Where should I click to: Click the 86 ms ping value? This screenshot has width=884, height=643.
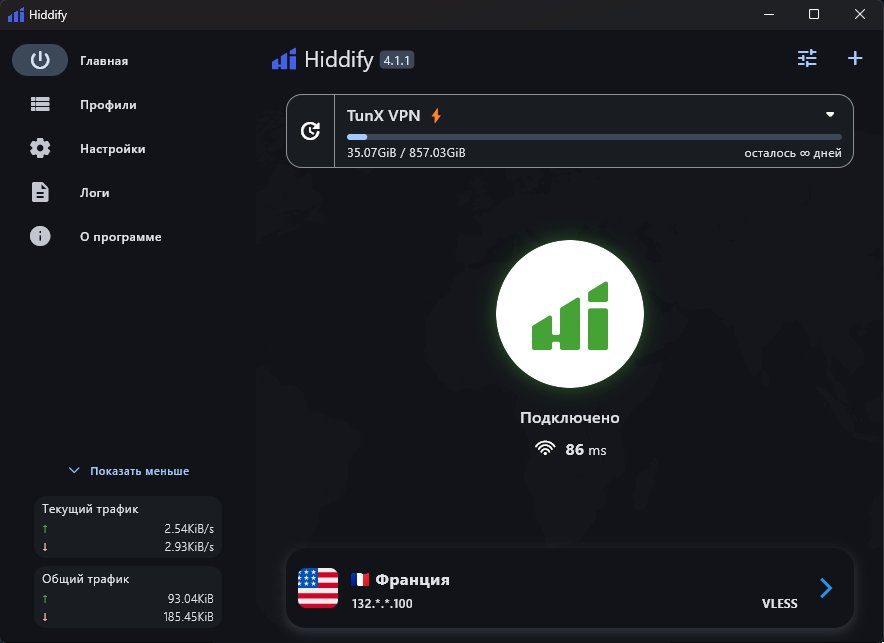click(586, 450)
